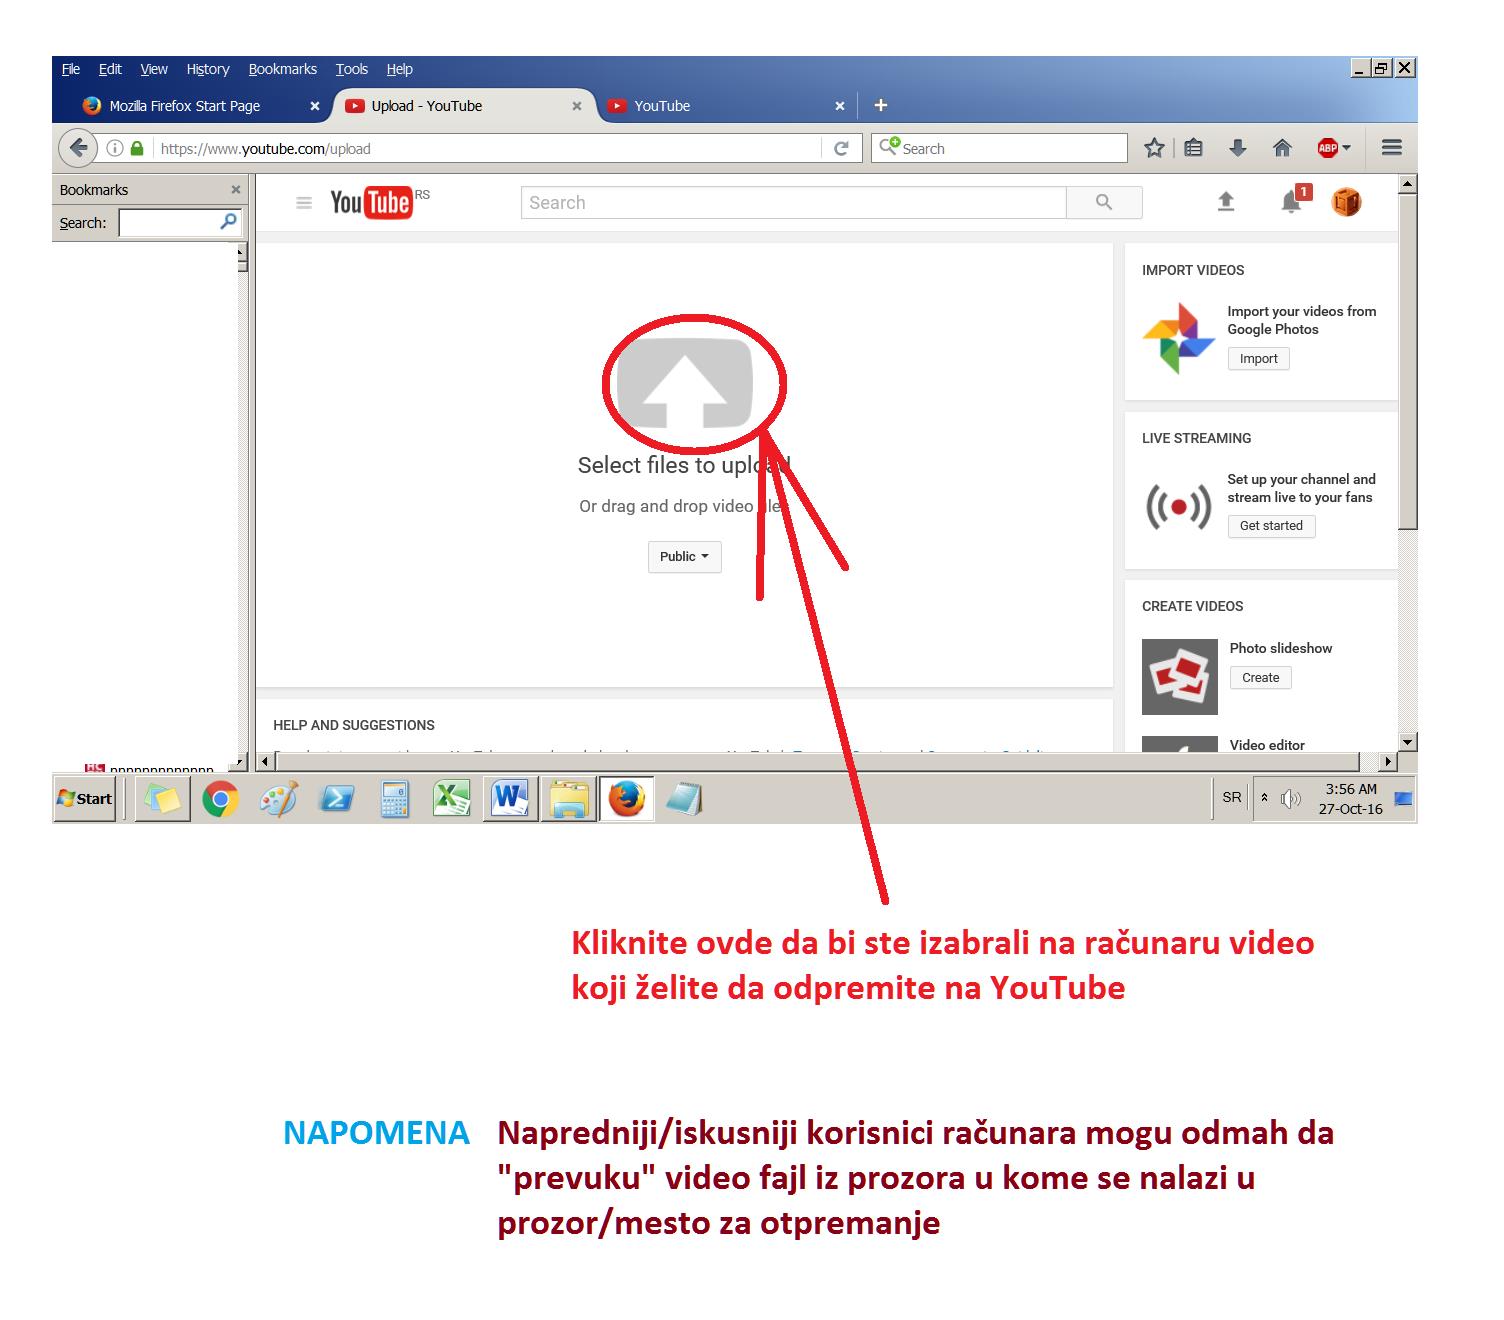Click the YouTube search input field
Screen dimensions: 1504x1320
coord(793,202)
